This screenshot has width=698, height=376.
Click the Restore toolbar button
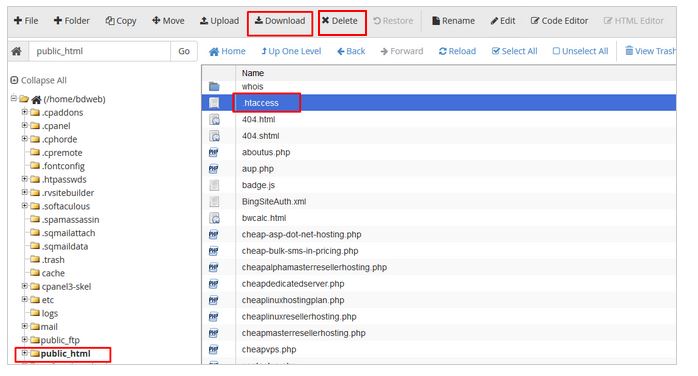click(x=393, y=21)
